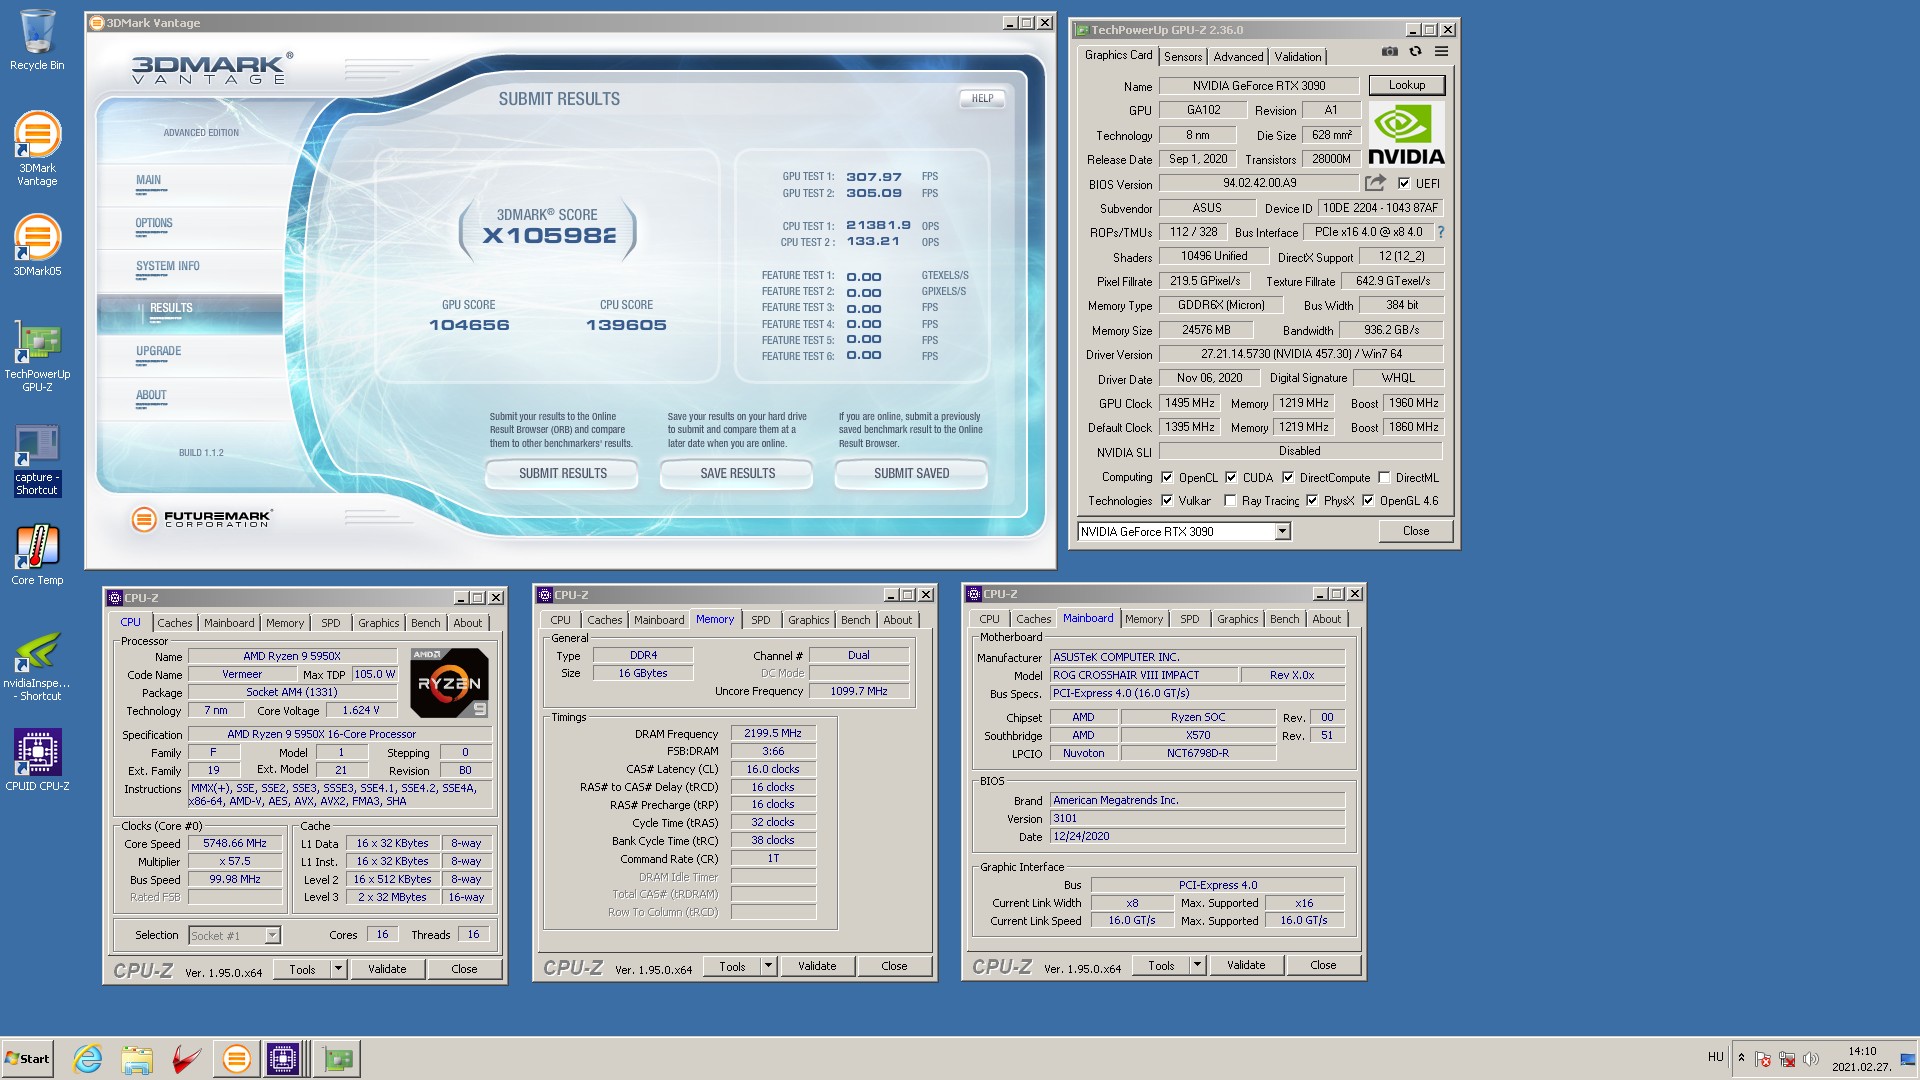The width and height of the screenshot is (1920, 1080).
Task: Click the NVIDIA logo in GPU-Z
Action: pyautogui.click(x=1406, y=133)
